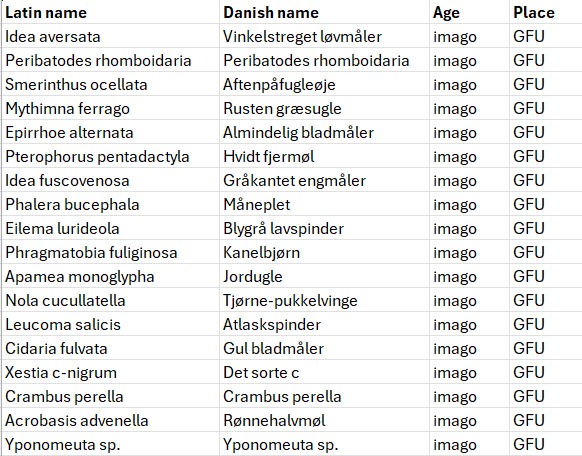Select the Xestia c-nigrum cell

point(111,373)
